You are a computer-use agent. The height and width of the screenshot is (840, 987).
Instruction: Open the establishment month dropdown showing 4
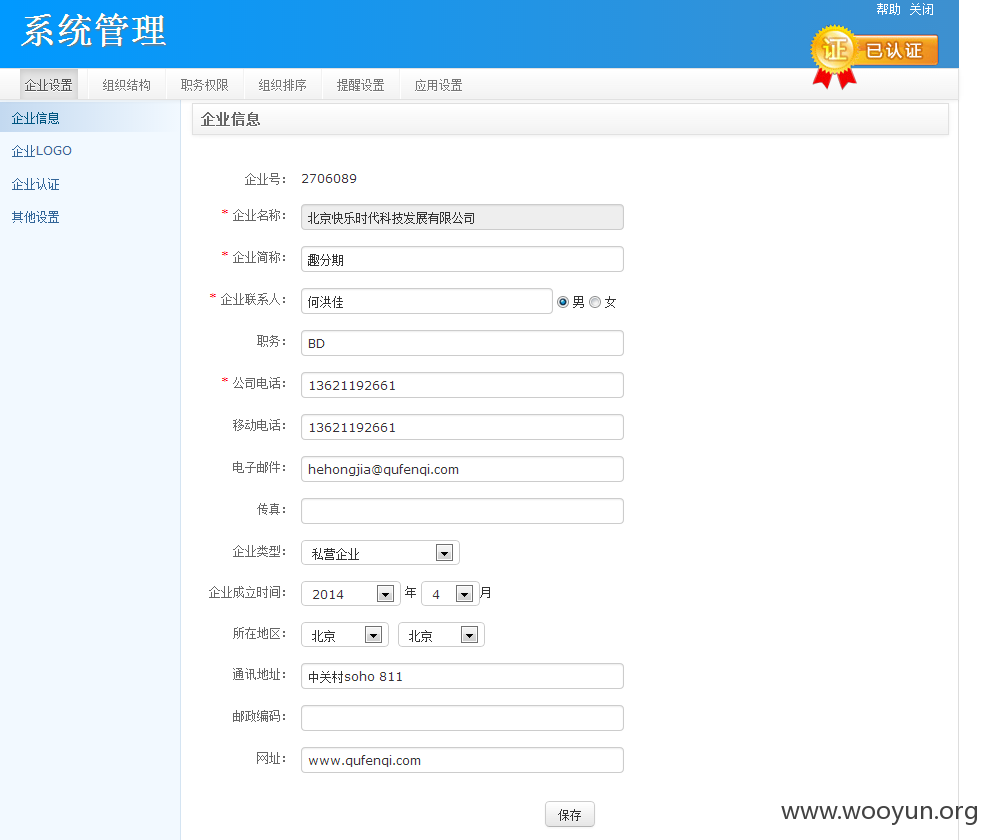pyautogui.click(x=450, y=594)
